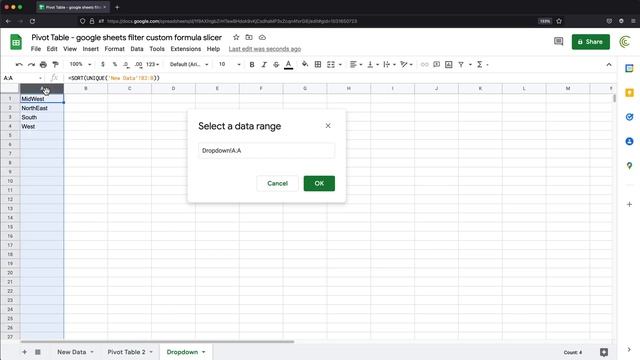Open Calendar in the side panel

629,69
